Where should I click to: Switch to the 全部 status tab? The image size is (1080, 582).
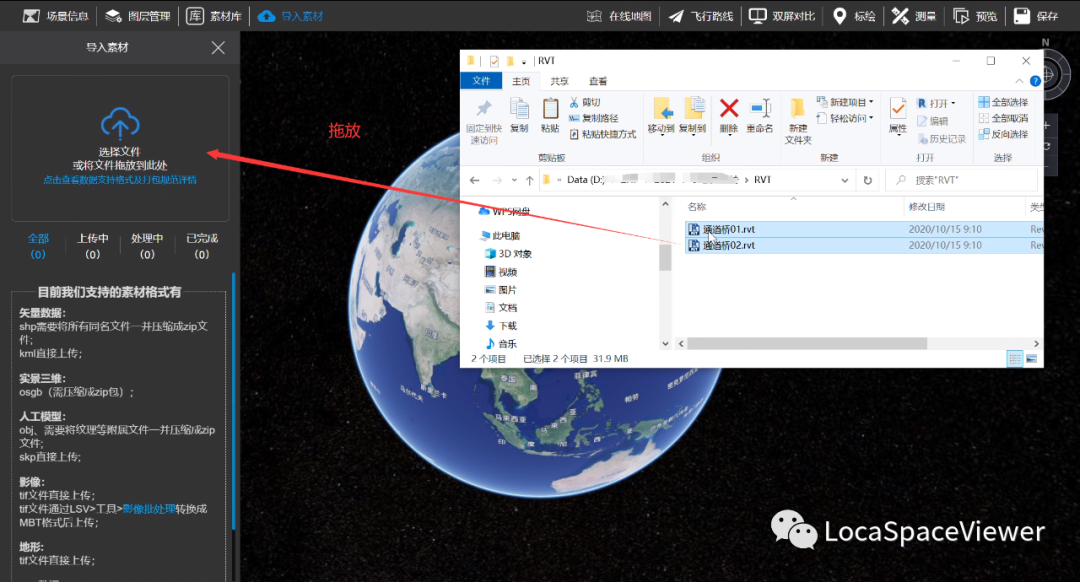coord(38,246)
